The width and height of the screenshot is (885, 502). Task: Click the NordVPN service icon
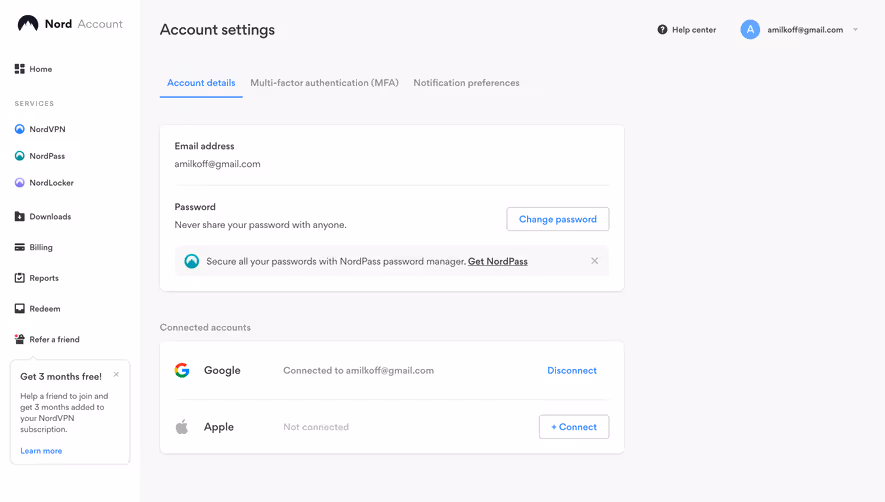pyautogui.click(x=20, y=129)
